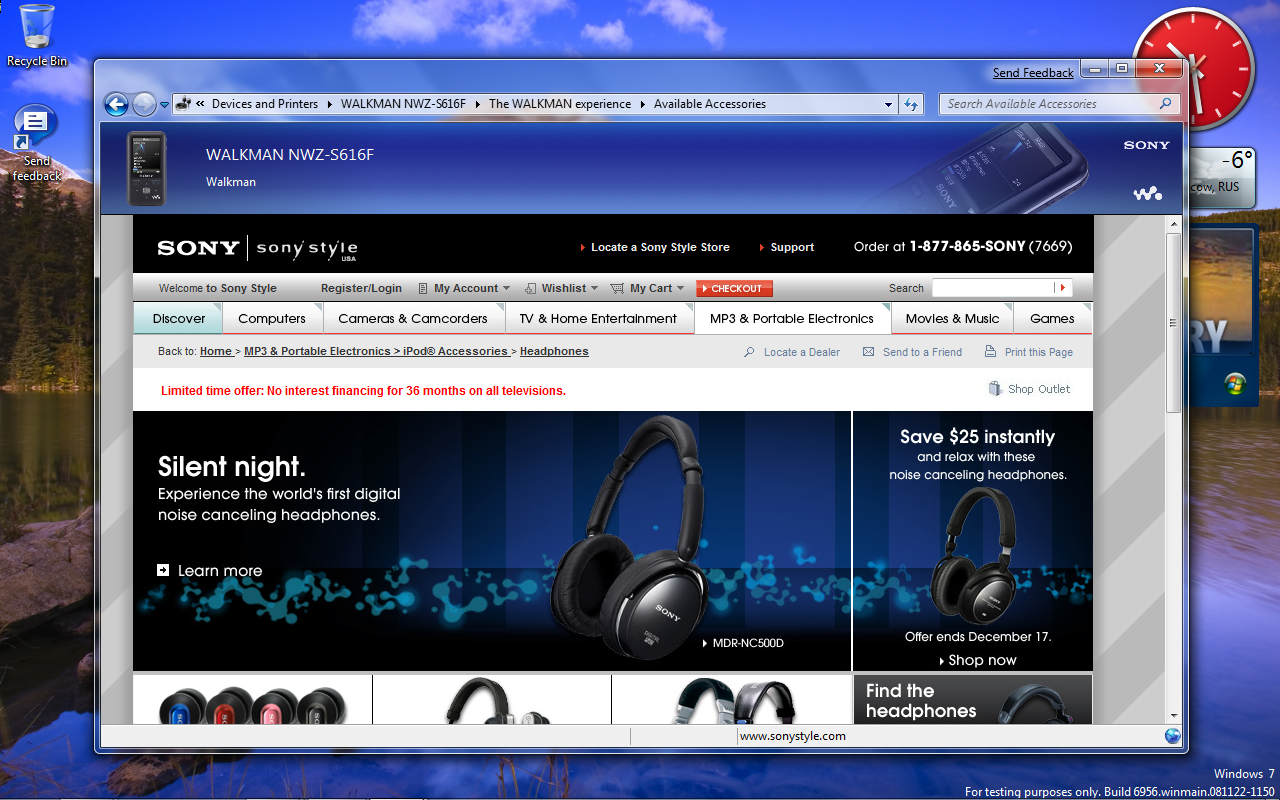
Task: Click the red CHECKOUT button
Action: tap(735, 288)
